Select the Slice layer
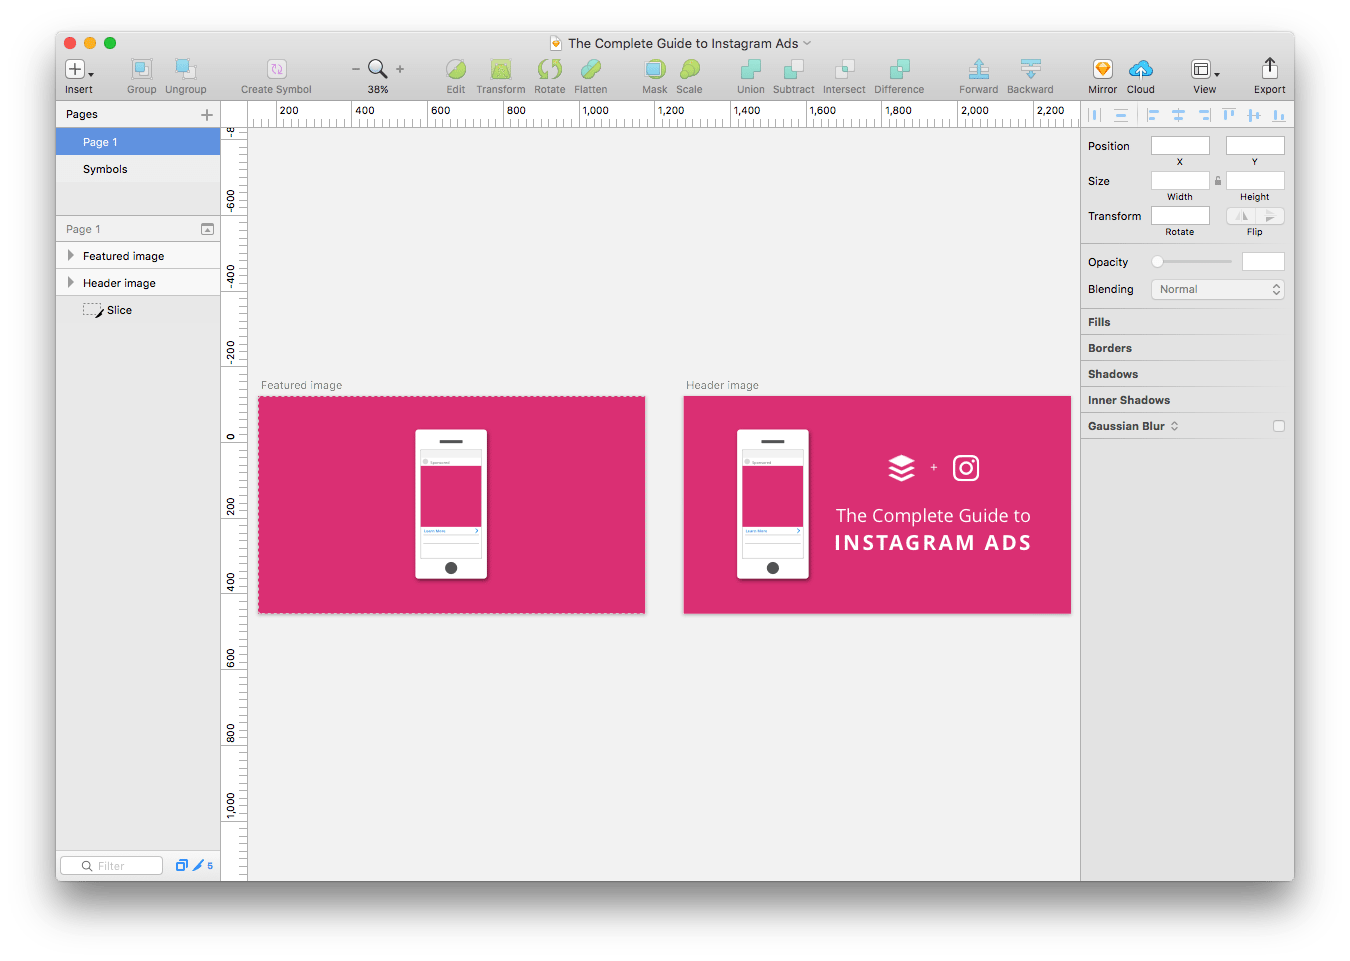This screenshot has width=1350, height=961. [x=138, y=310]
